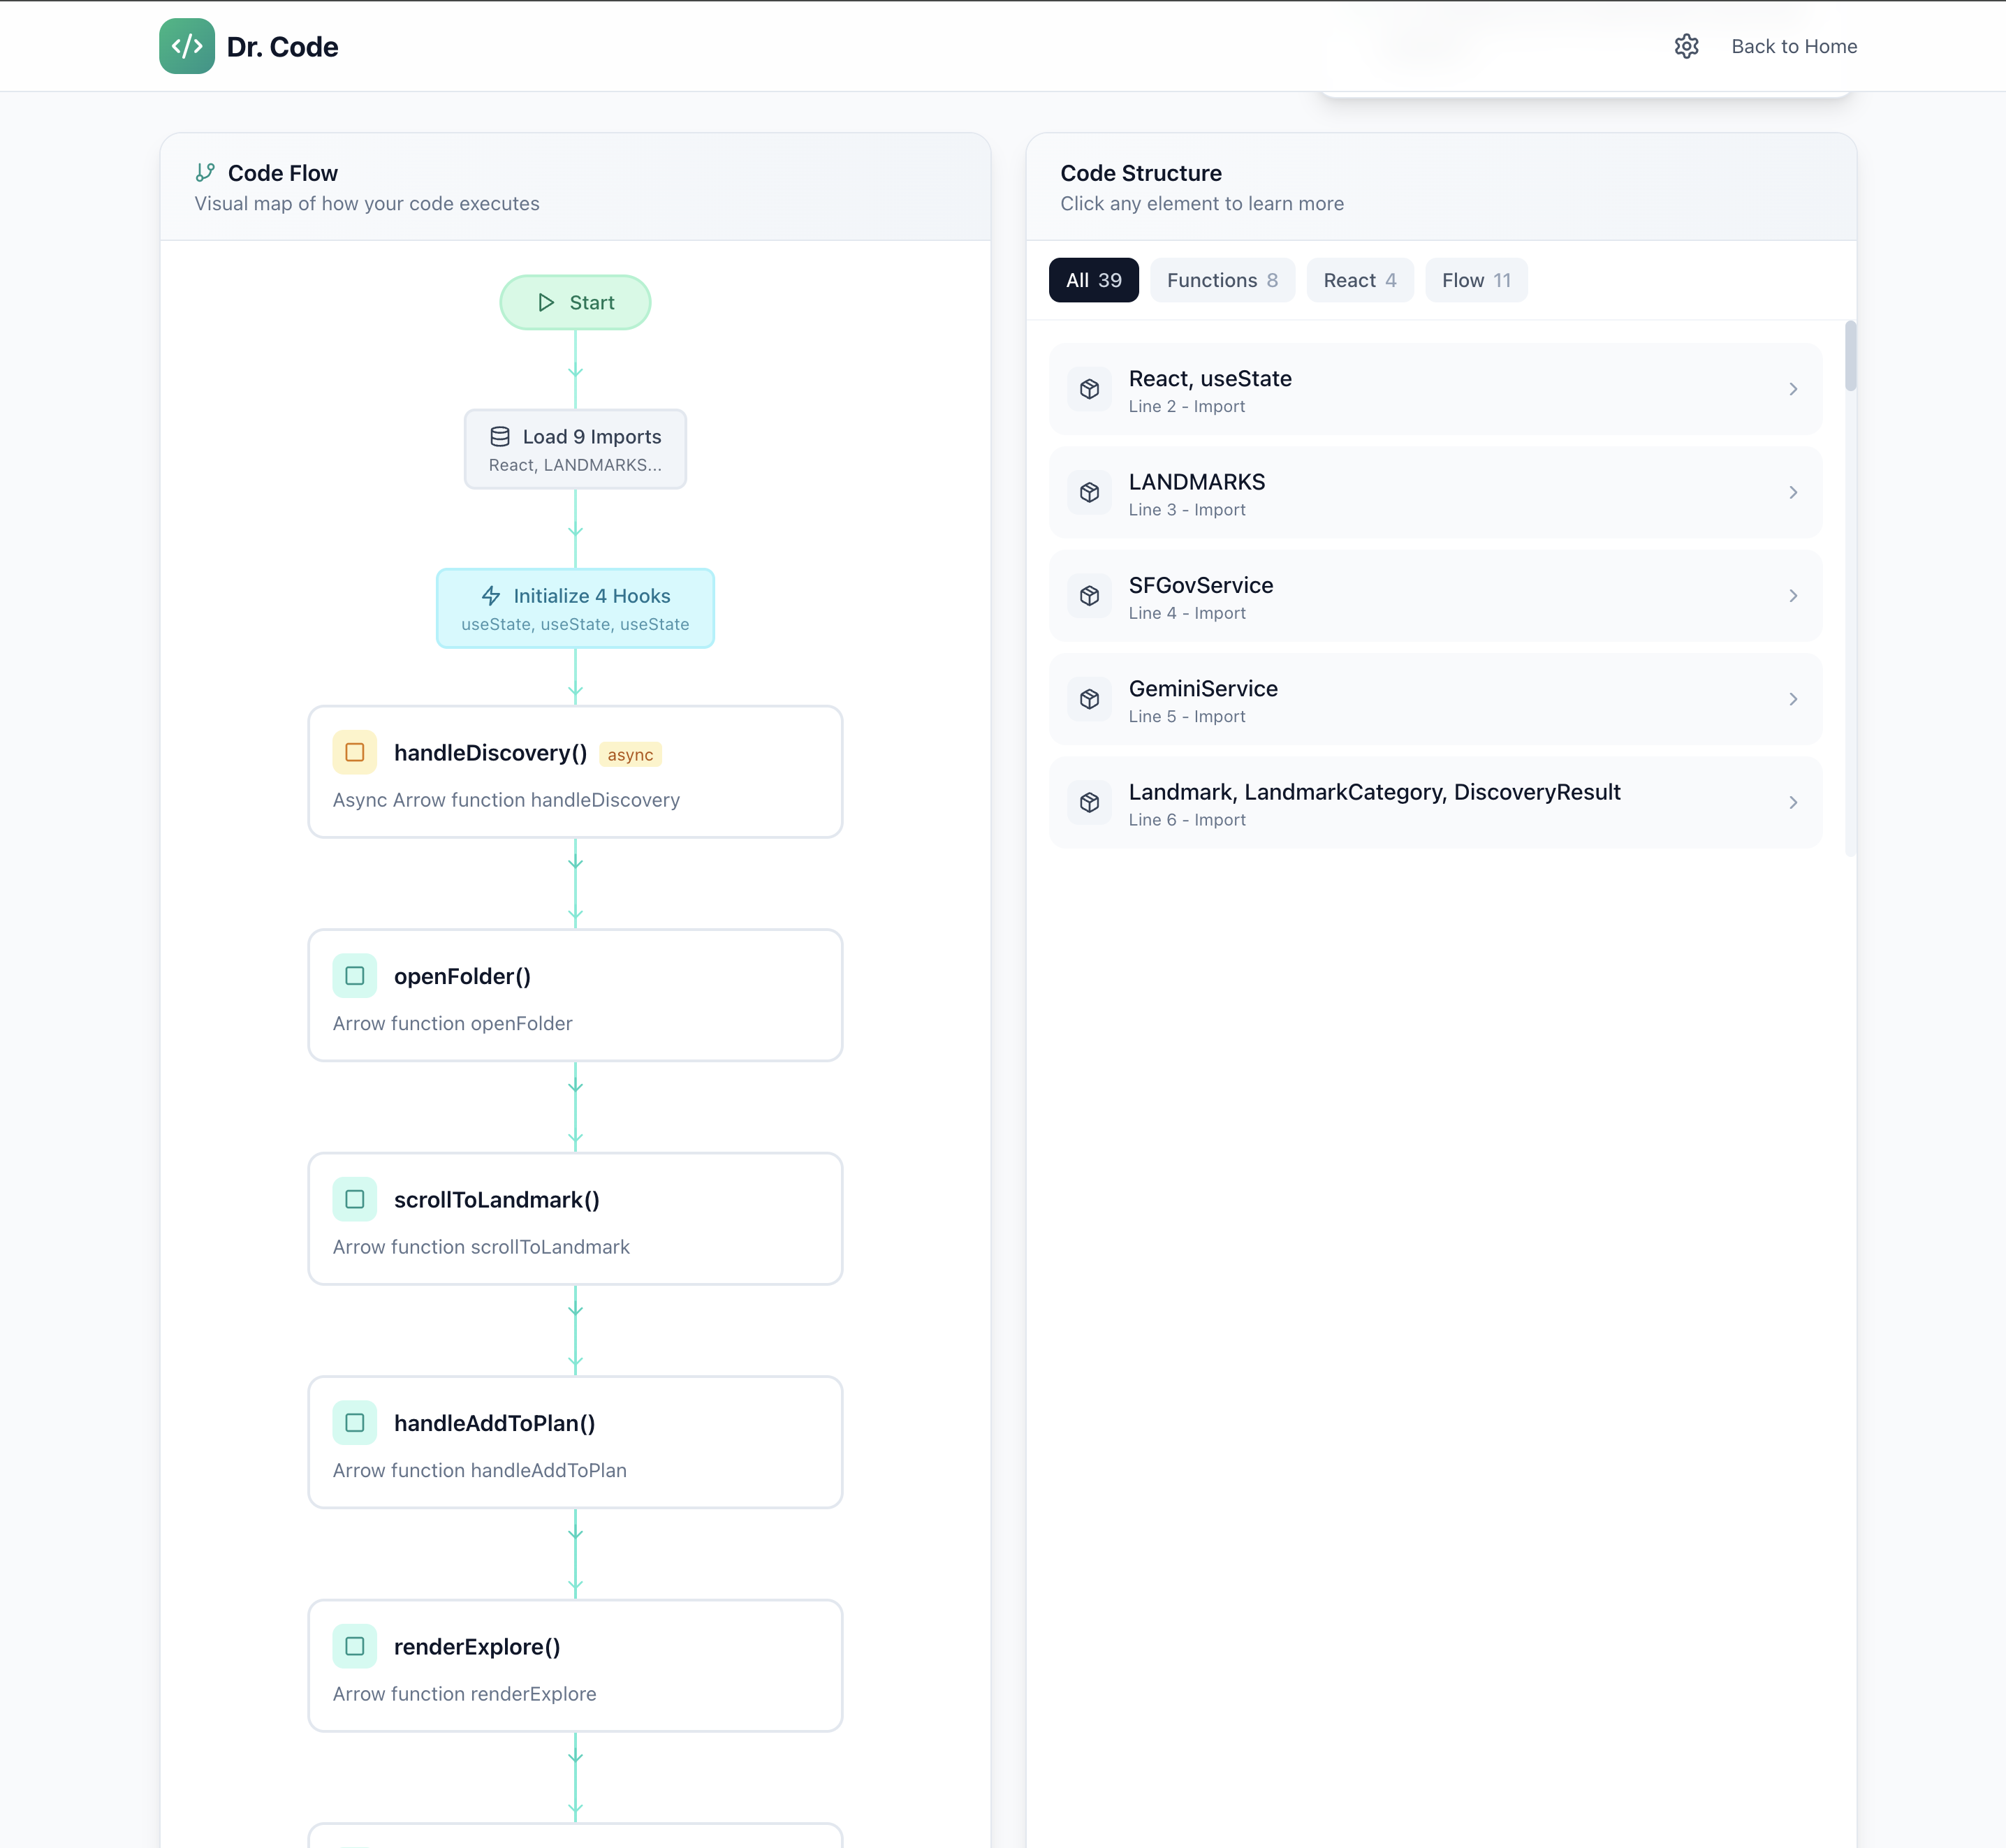
Task: Click the green square icon of scrollToLandmark()
Action: coord(355,1199)
